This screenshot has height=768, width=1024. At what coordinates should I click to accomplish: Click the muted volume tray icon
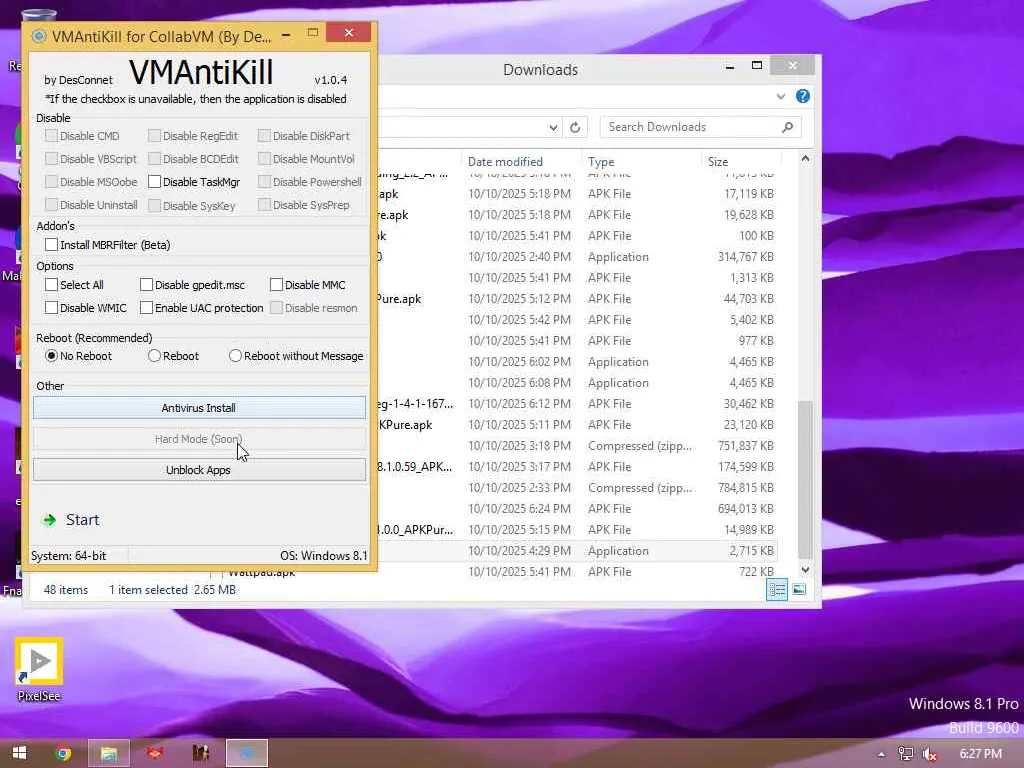tap(930, 754)
